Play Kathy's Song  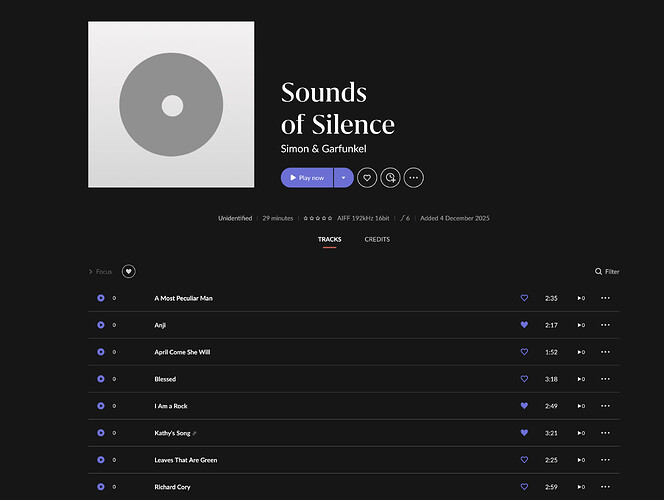coord(101,433)
